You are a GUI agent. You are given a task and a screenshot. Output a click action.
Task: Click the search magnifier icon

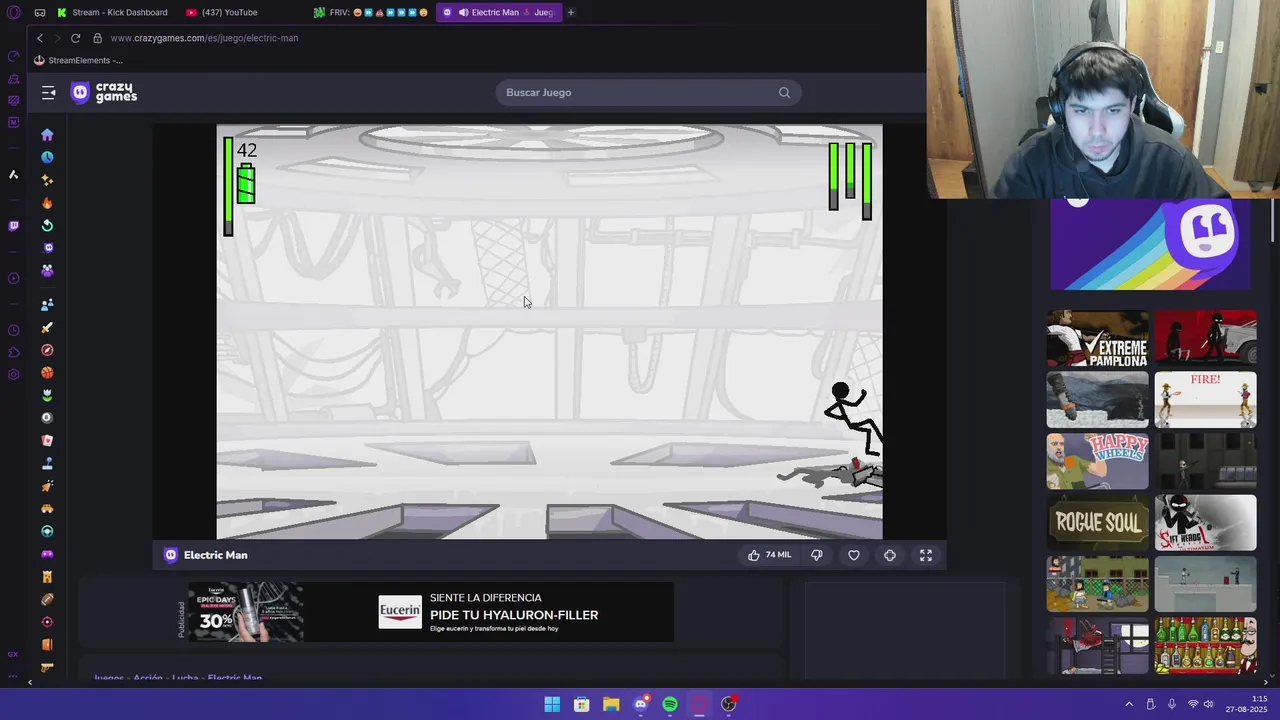click(784, 92)
